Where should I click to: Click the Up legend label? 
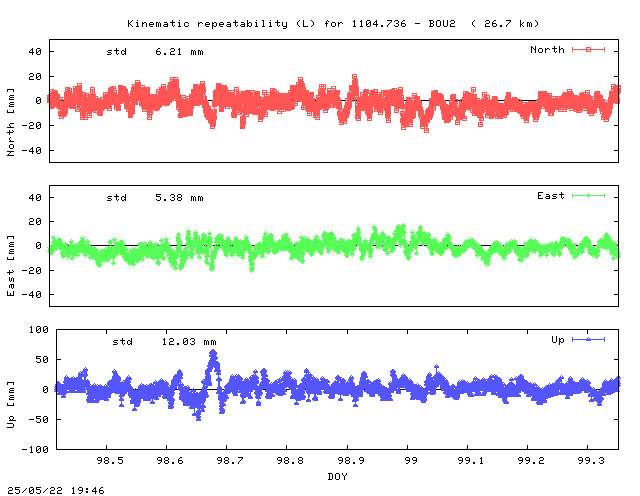tap(558, 340)
